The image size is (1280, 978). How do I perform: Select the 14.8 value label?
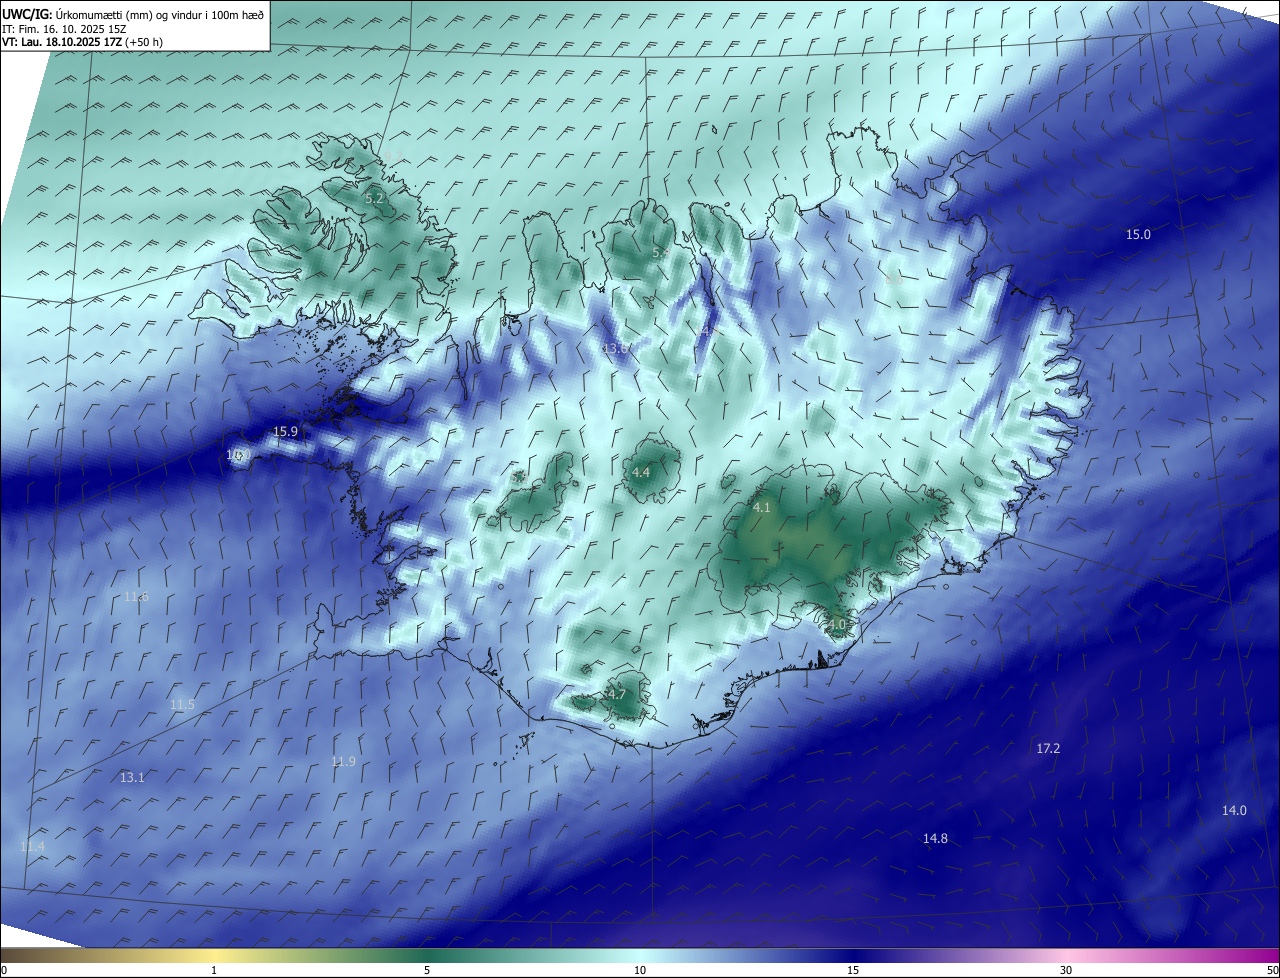point(935,839)
